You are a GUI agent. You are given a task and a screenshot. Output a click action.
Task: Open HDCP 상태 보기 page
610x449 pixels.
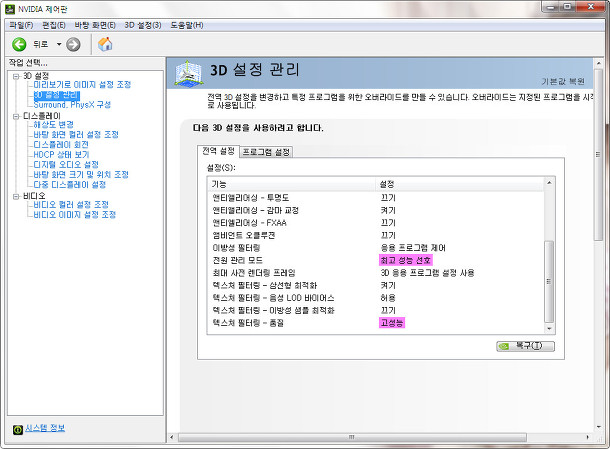tap(61, 155)
